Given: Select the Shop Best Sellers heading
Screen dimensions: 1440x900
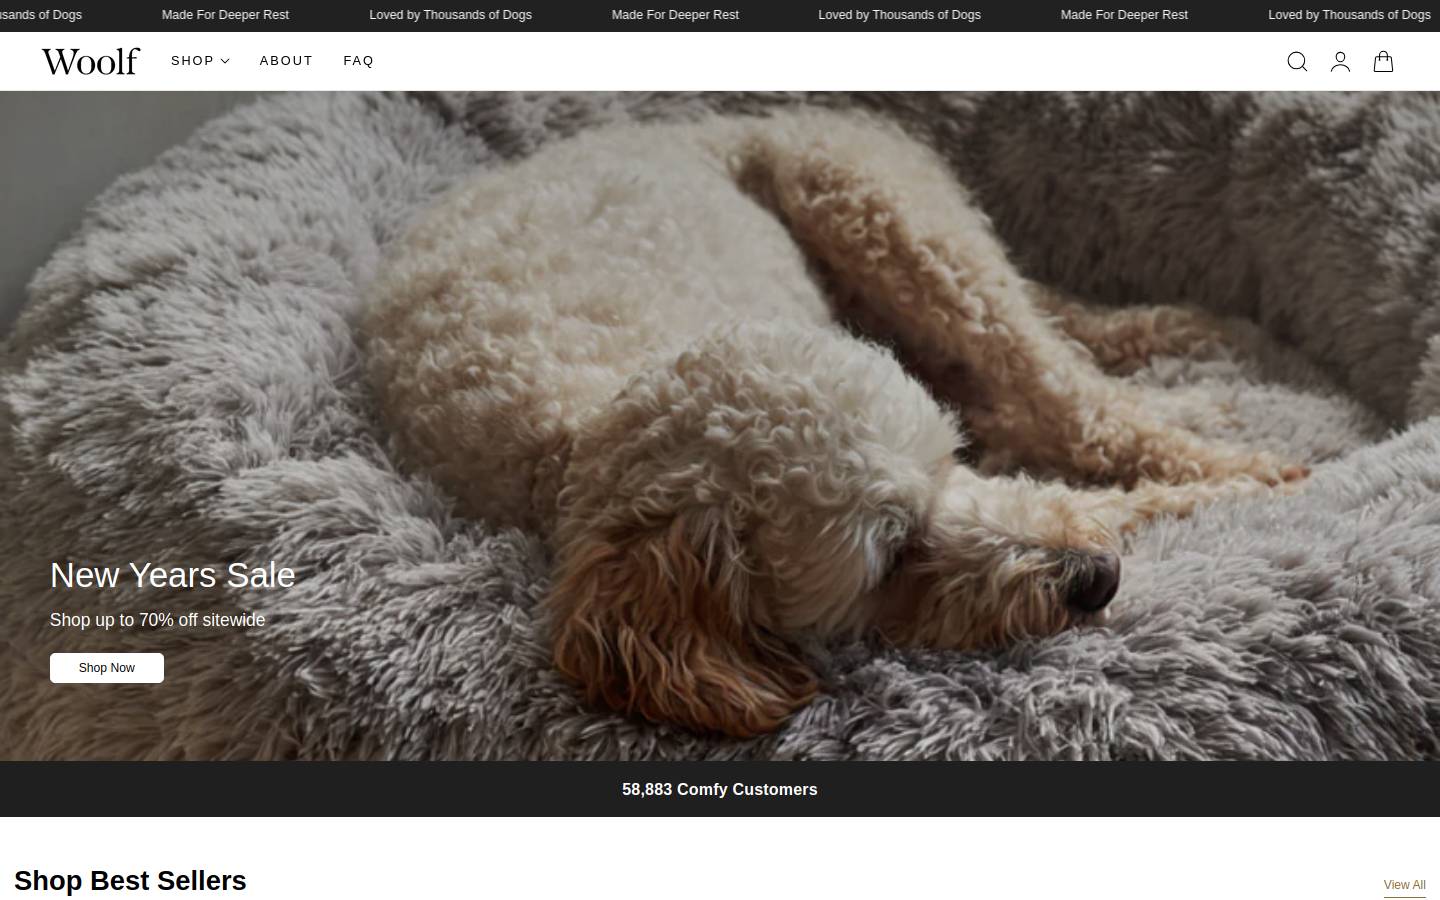Looking at the screenshot, I should (130, 880).
